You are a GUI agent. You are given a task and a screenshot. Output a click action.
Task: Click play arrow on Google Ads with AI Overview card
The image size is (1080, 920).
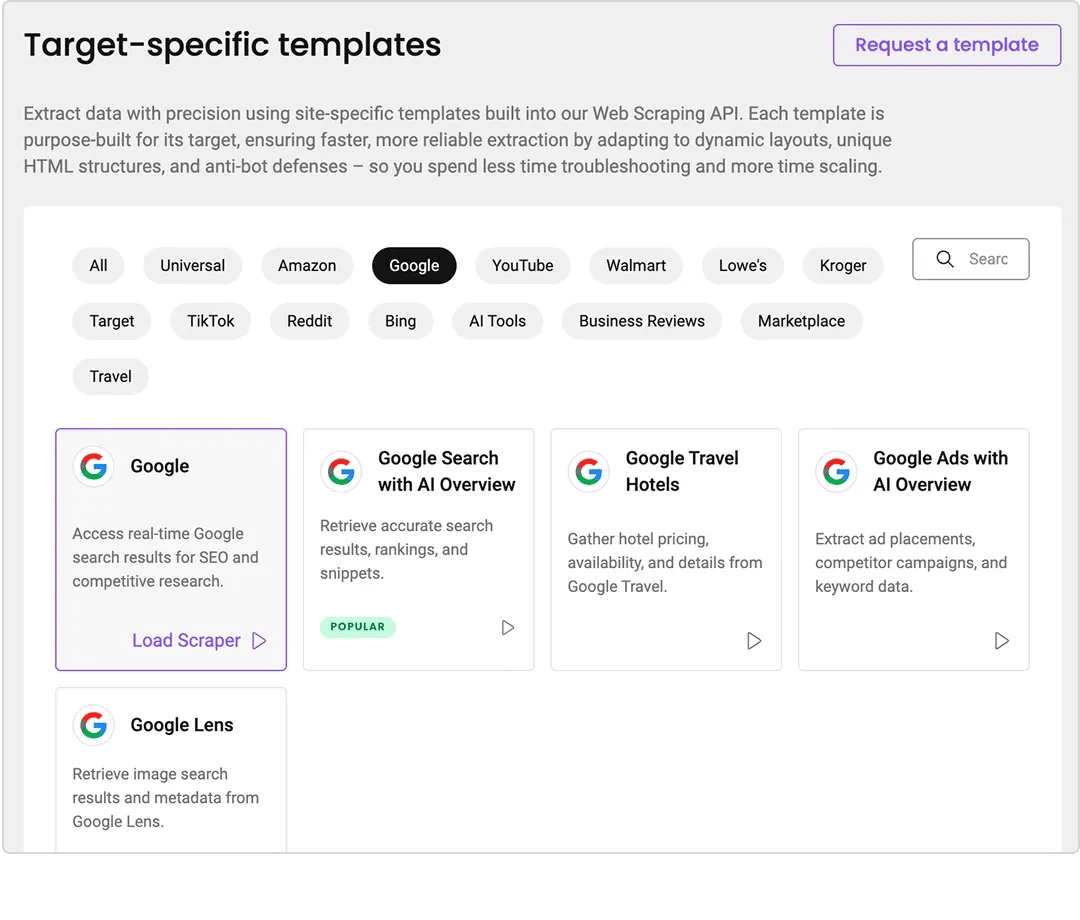tap(1002, 641)
